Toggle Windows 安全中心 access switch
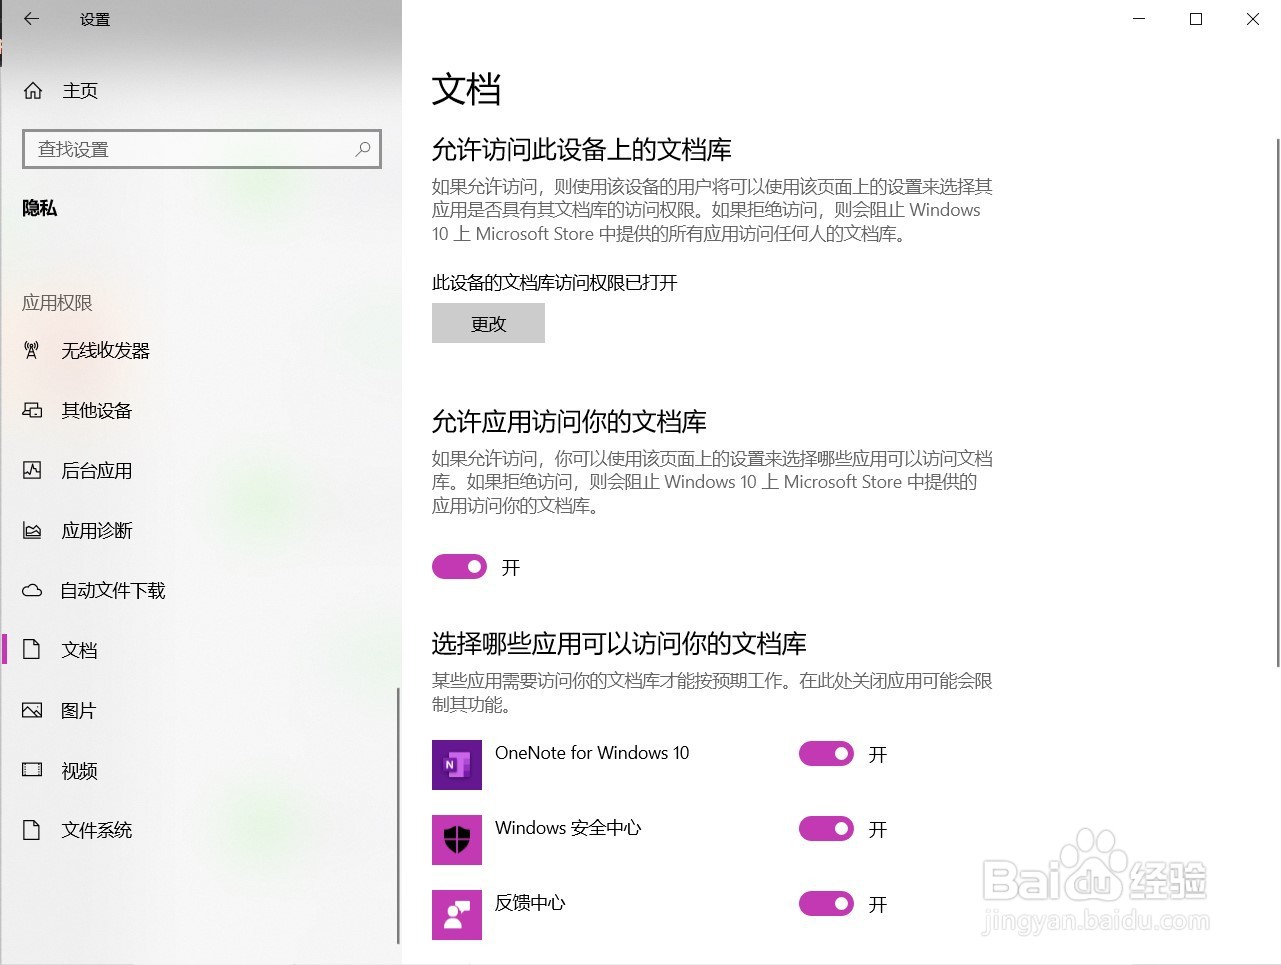Screen dimensions: 1281x965 point(826,829)
